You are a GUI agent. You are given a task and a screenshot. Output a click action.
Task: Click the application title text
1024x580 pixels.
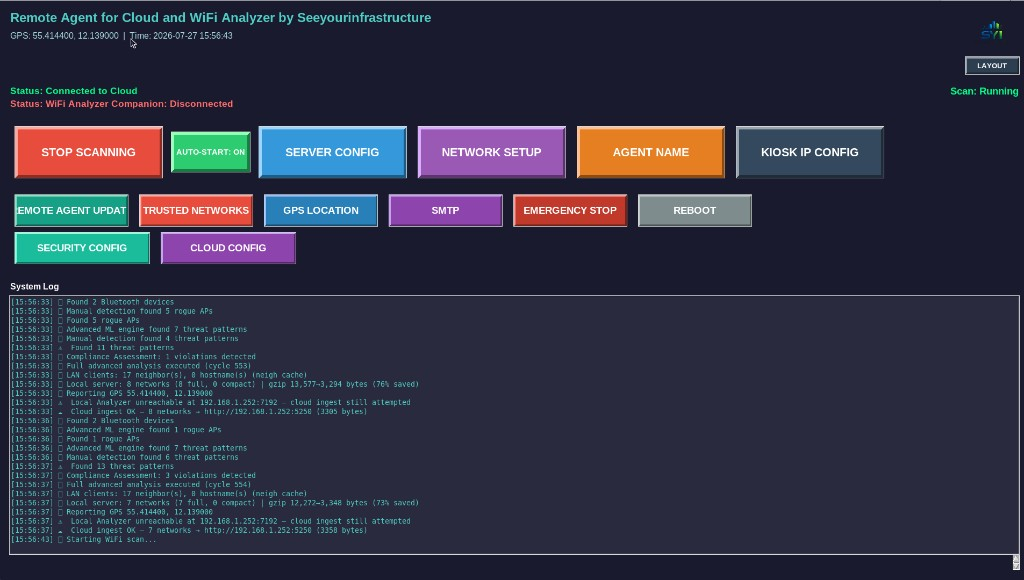(221, 18)
